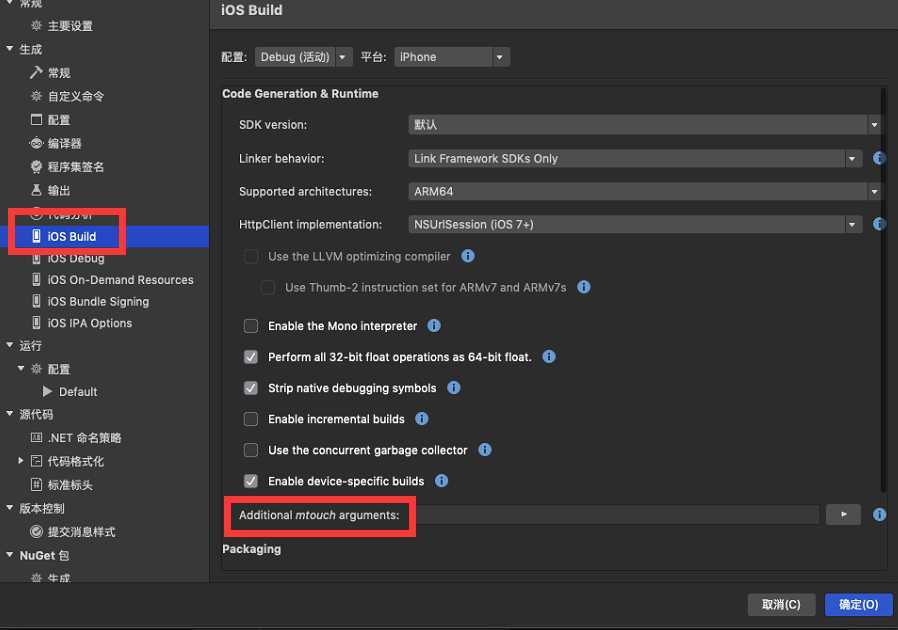Click the check icon beside 提交消息样式
898x630 pixels.
pyautogui.click(x=36, y=531)
